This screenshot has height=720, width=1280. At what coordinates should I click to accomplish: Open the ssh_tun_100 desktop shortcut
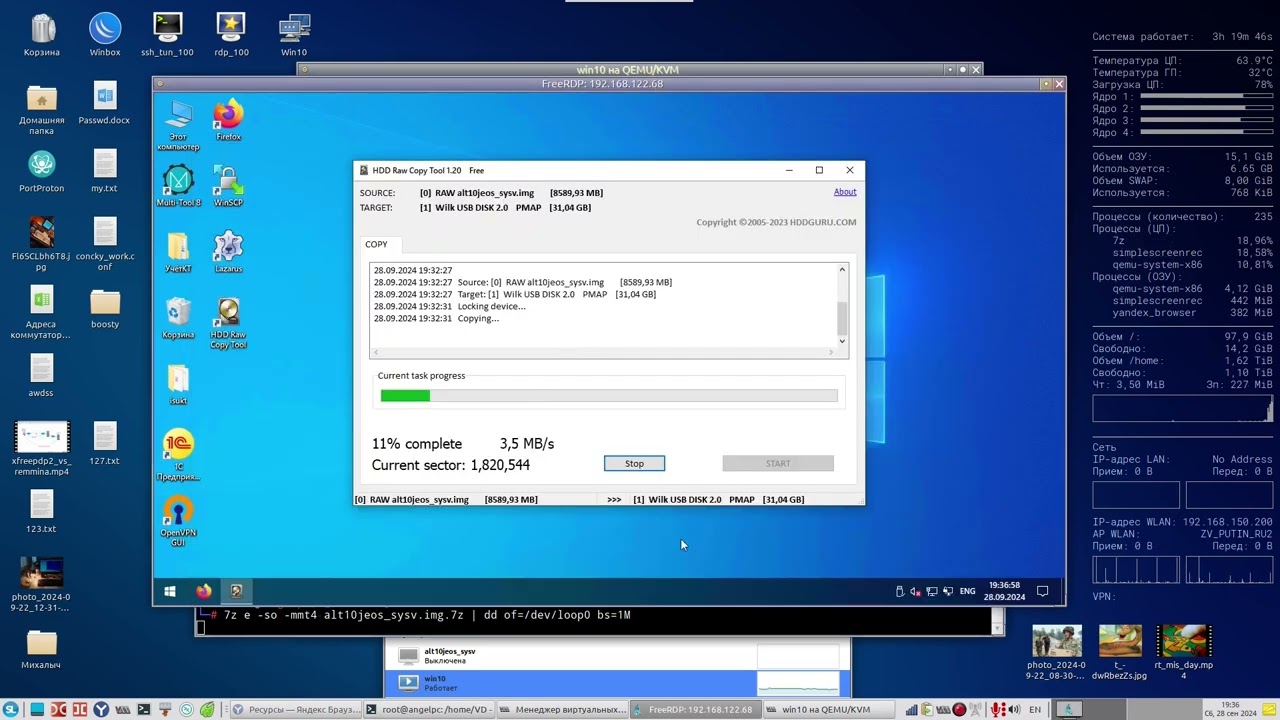(x=167, y=35)
